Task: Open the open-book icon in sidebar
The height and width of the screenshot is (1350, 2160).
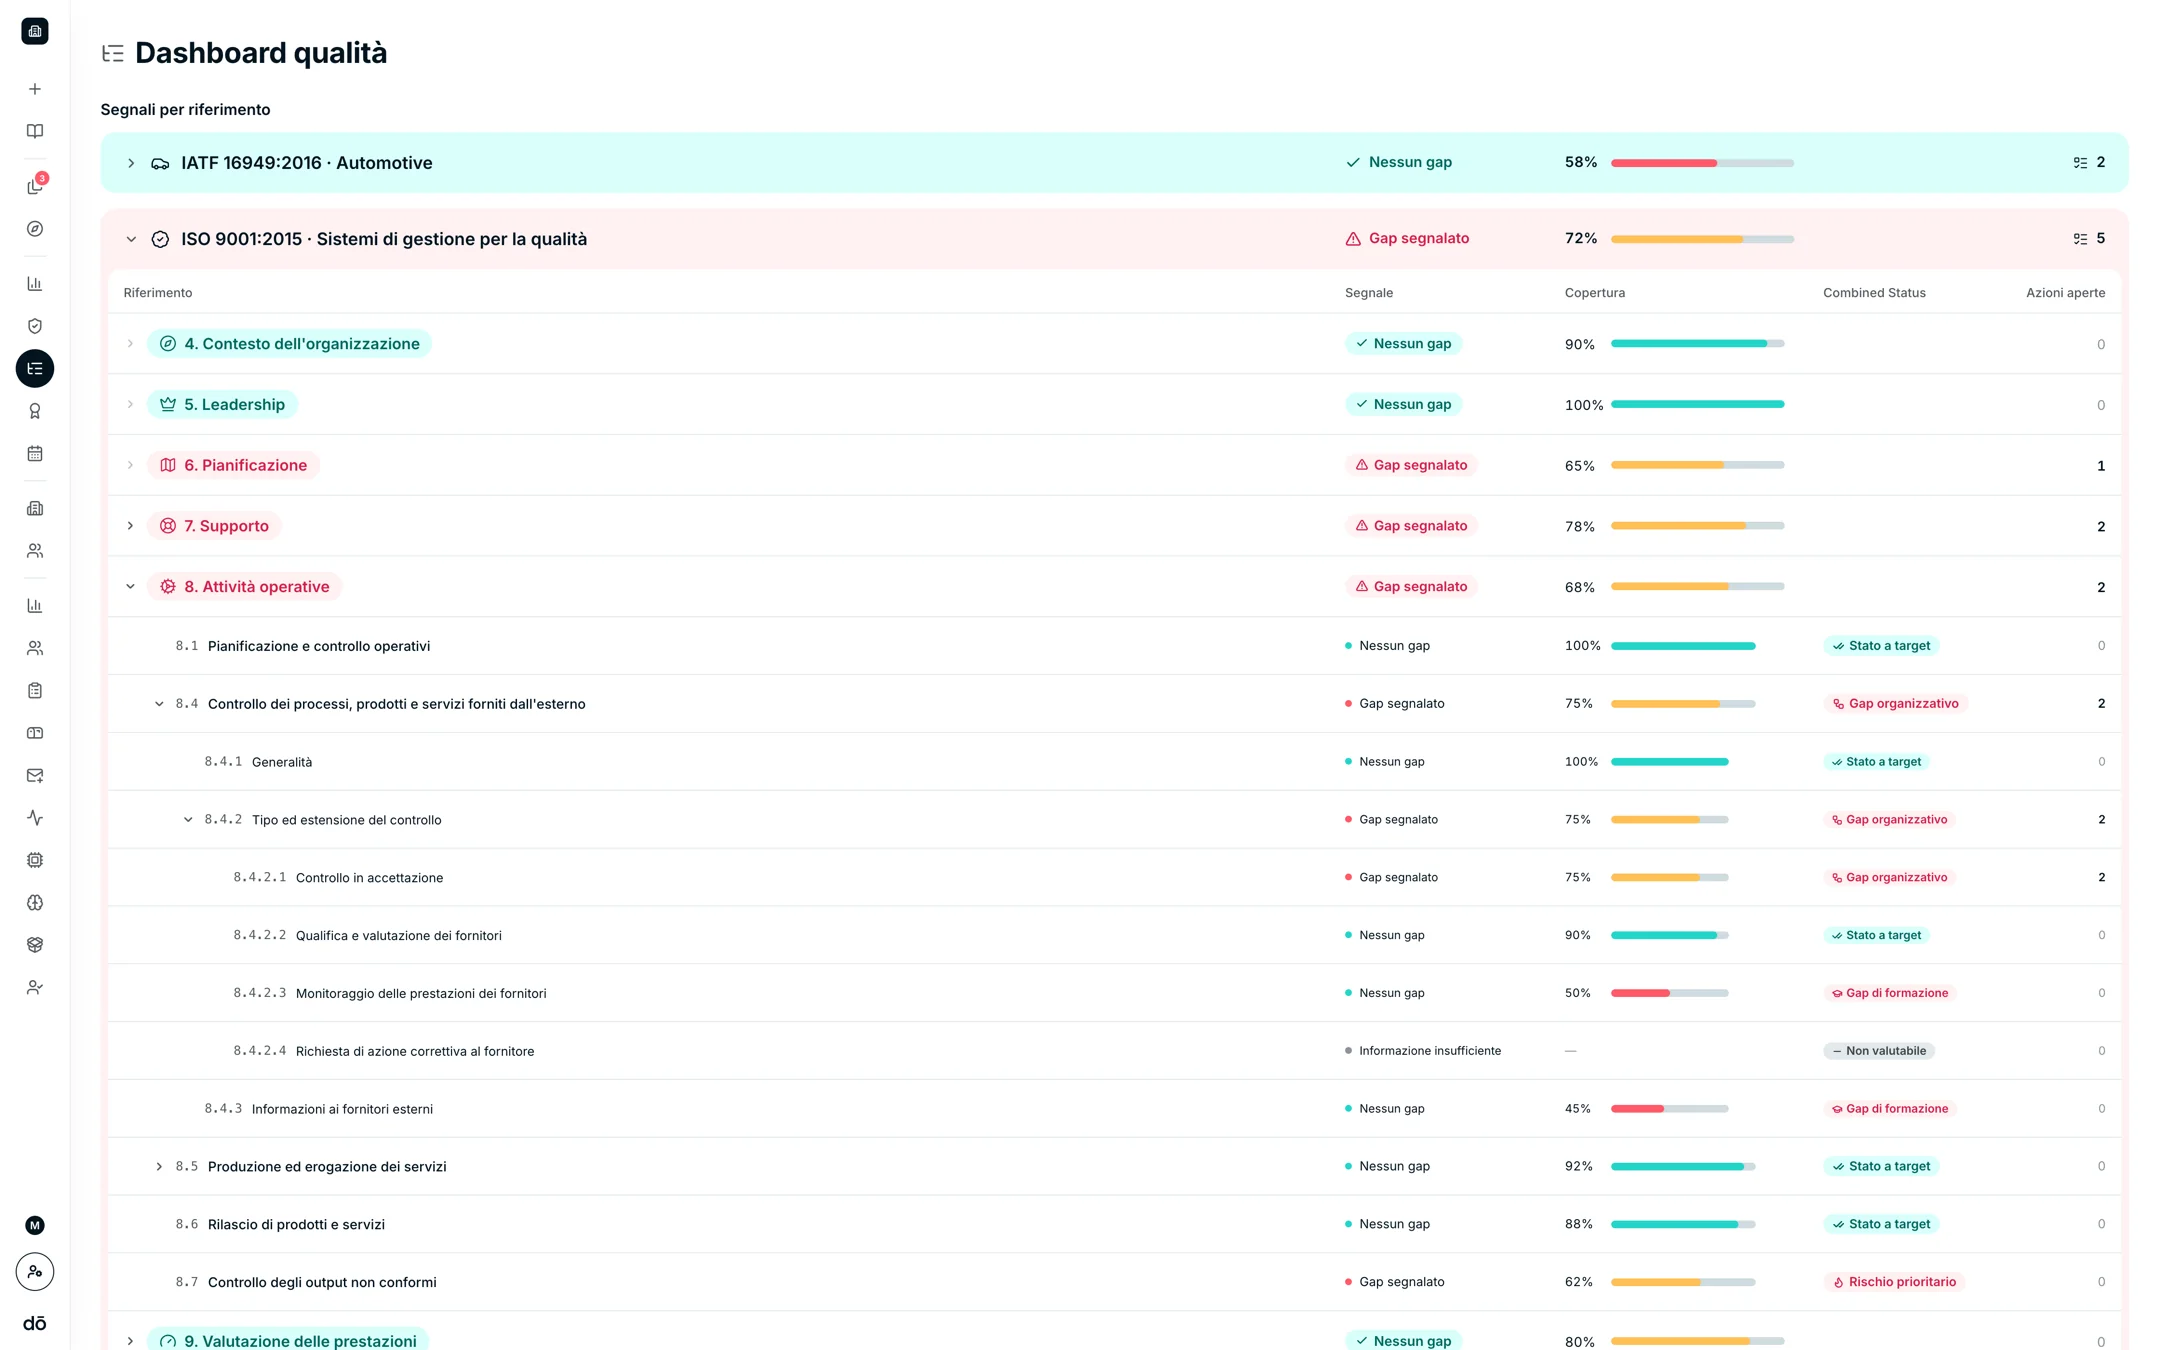Action: click(35, 131)
